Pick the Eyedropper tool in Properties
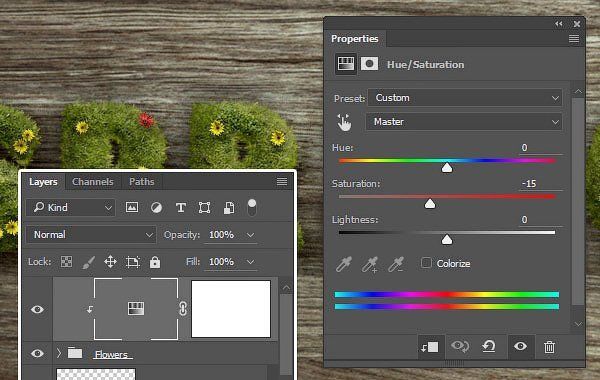 click(x=344, y=264)
